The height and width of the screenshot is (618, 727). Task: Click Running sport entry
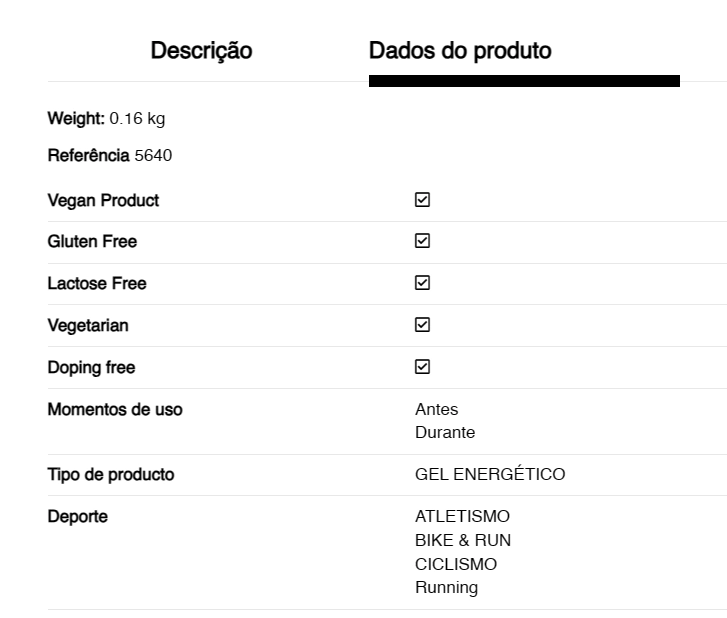(x=446, y=587)
